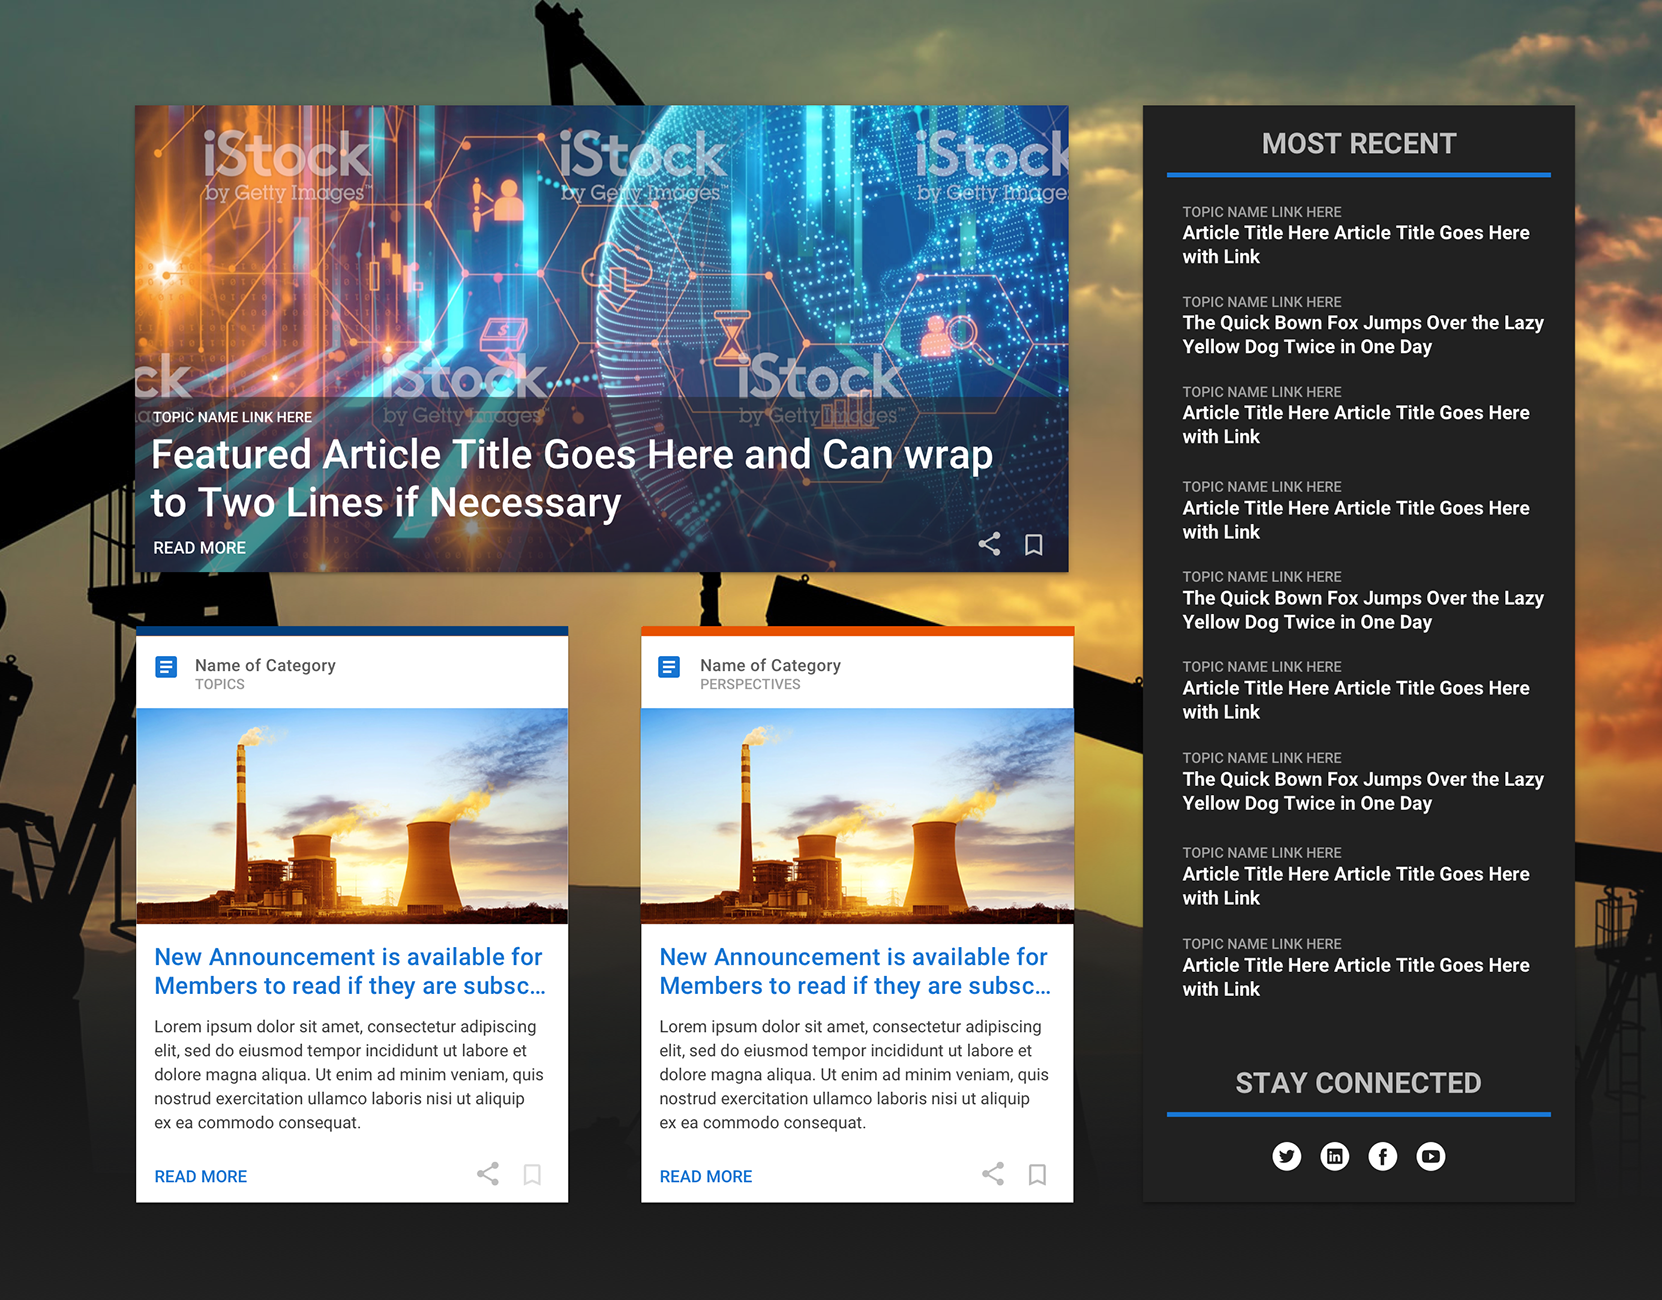Bookmark the Topics category card
1662x1300 pixels.
(532, 1174)
